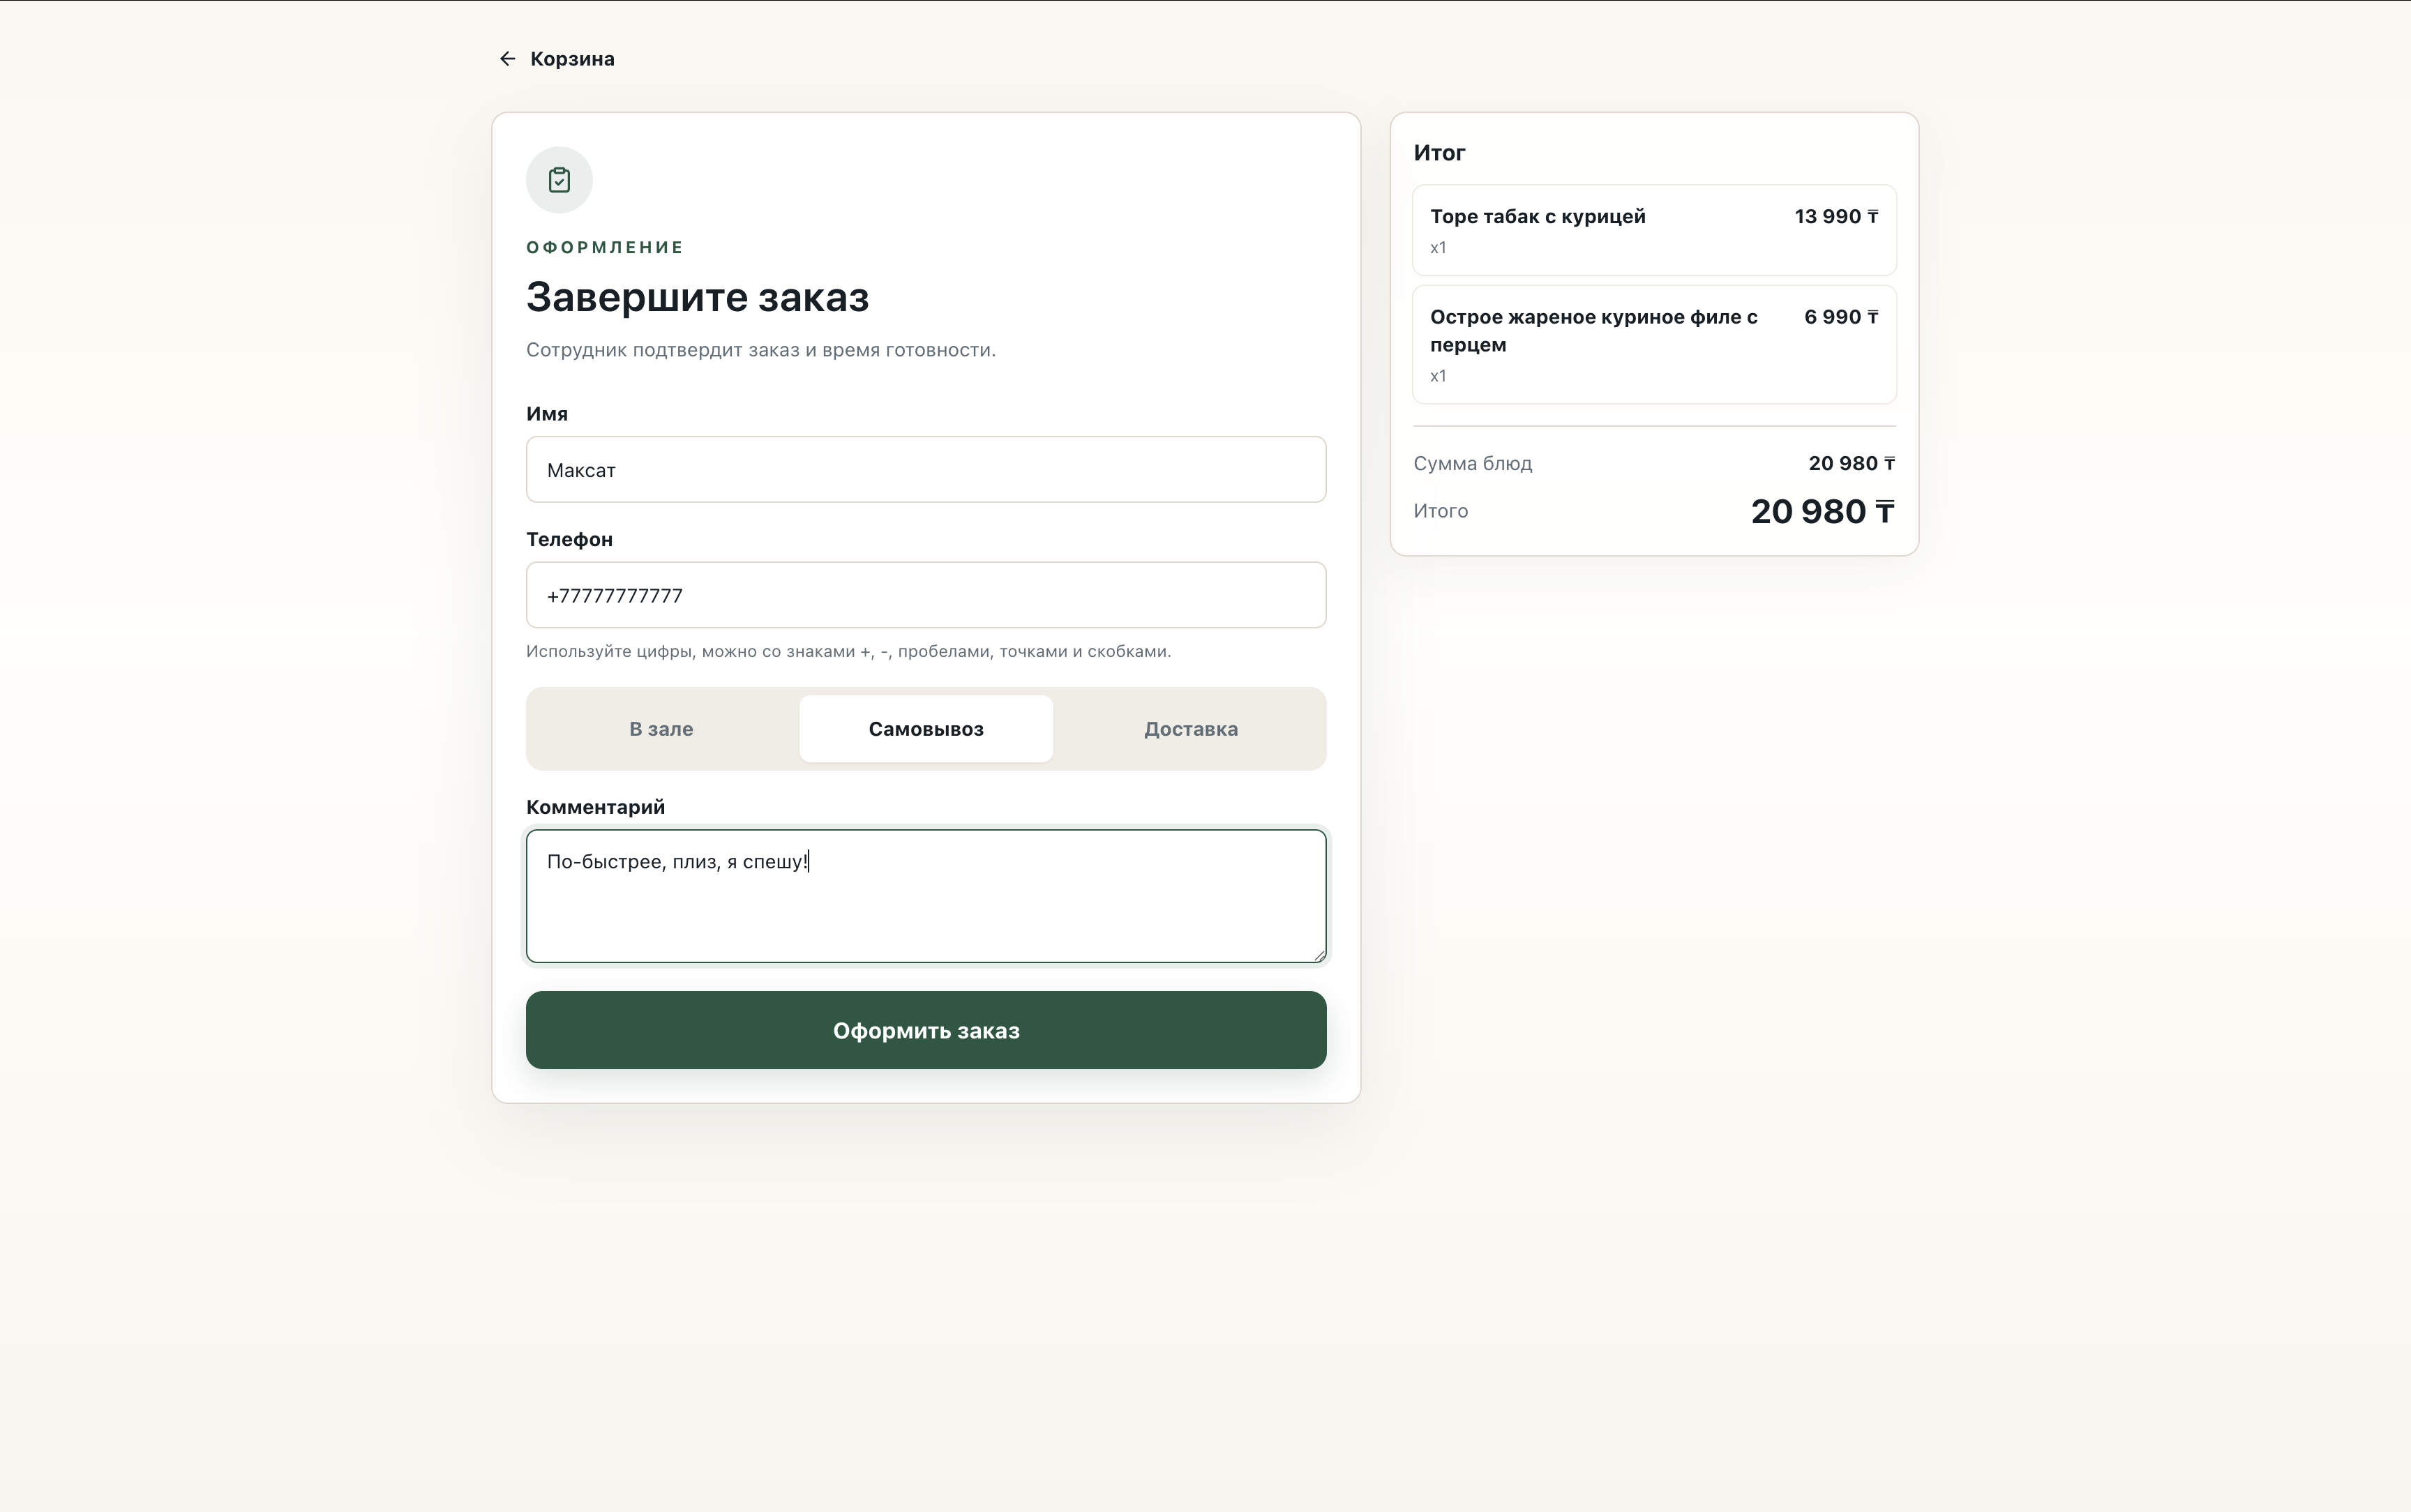Viewport: 2411px width, 1512px height.
Task: Click the 6 990 ₸ price
Action: [x=1841, y=317]
